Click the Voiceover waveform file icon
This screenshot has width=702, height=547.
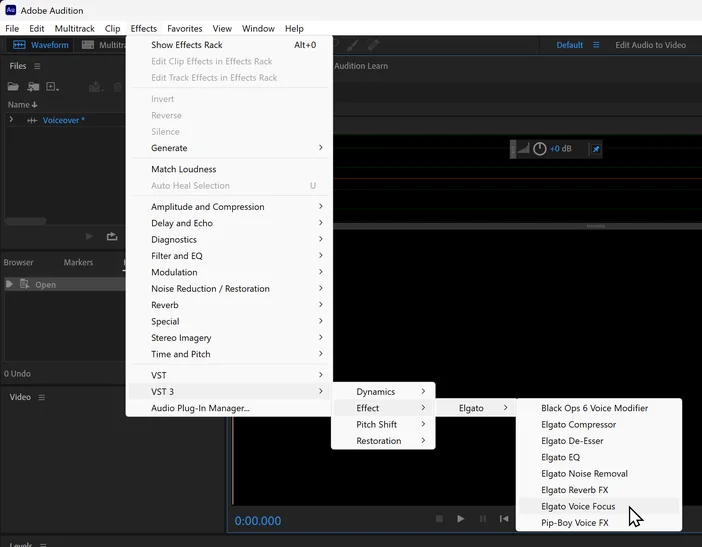(32, 120)
